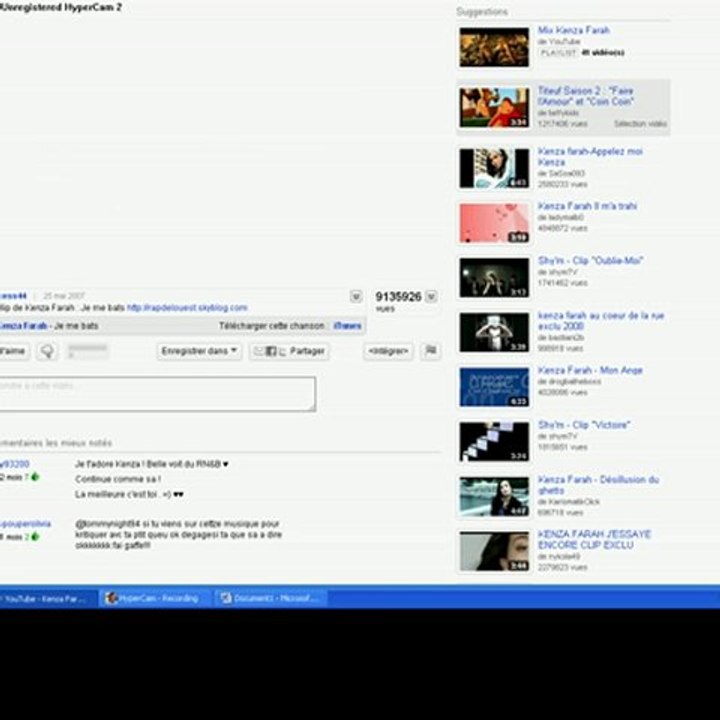This screenshot has height=720, width=720.
Task: Click Kenza Farah Désillusion du ghetto title
Action: click(598, 485)
